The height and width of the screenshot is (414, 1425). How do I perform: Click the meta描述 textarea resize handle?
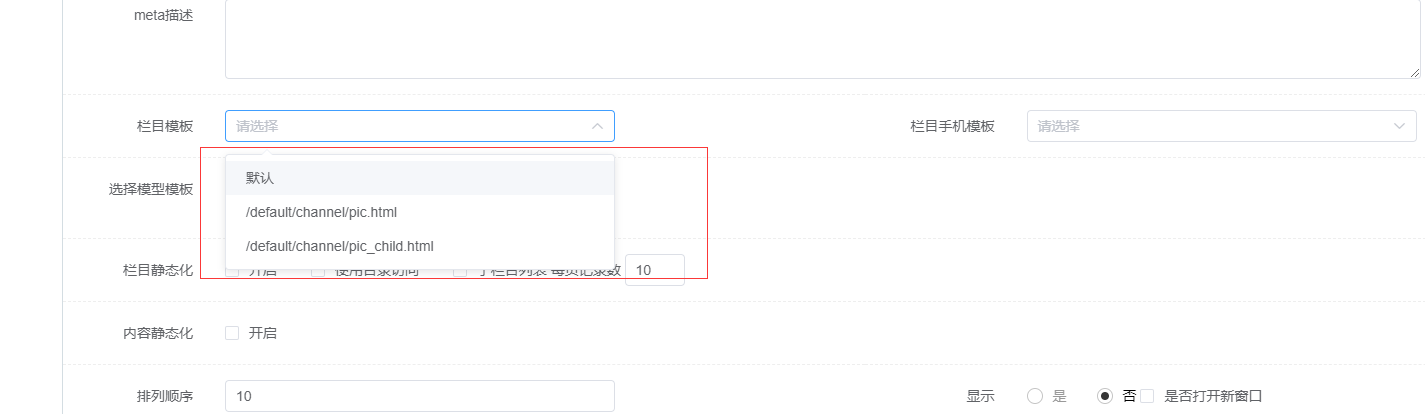point(1414,72)
